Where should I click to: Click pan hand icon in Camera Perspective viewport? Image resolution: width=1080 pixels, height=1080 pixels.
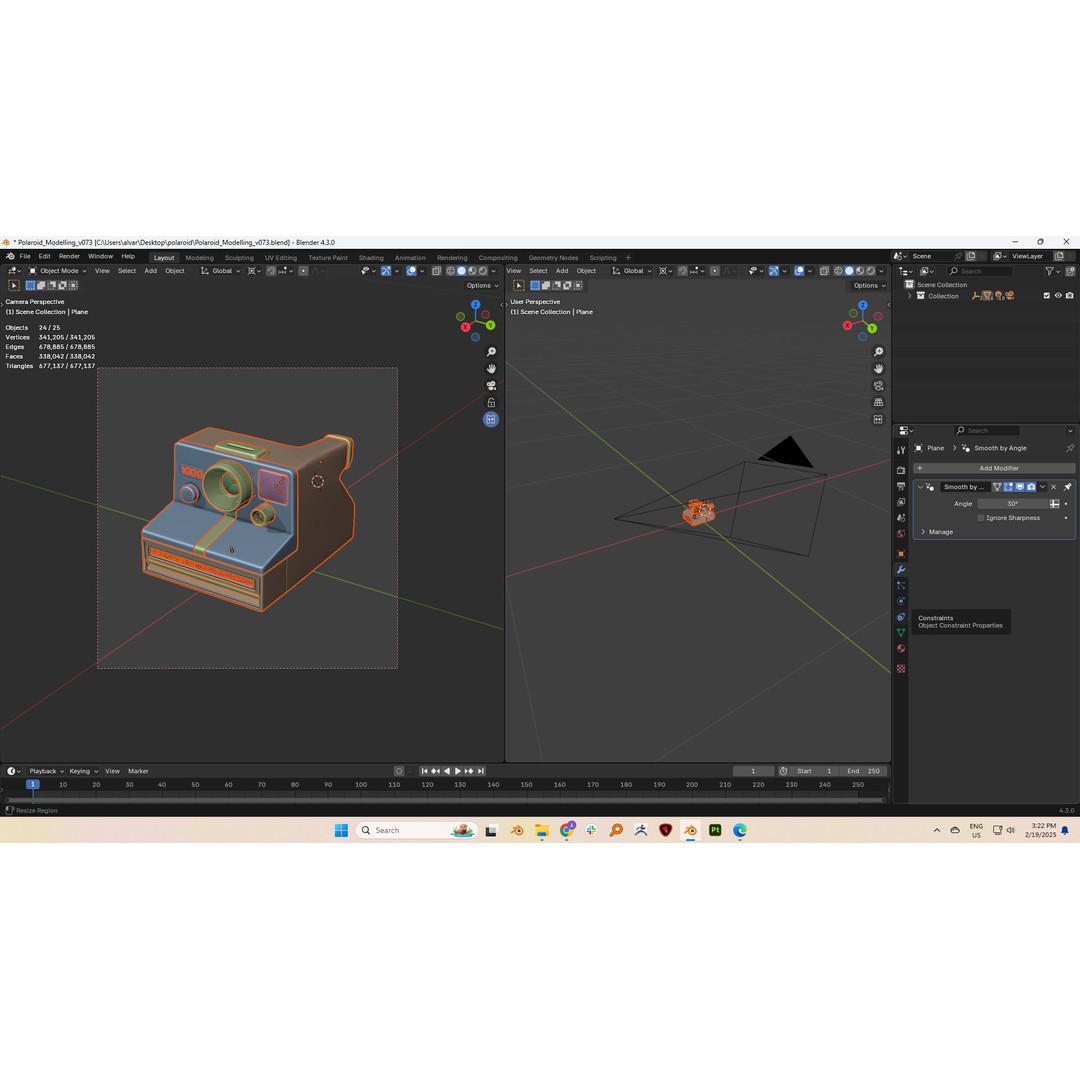(491, 368)
